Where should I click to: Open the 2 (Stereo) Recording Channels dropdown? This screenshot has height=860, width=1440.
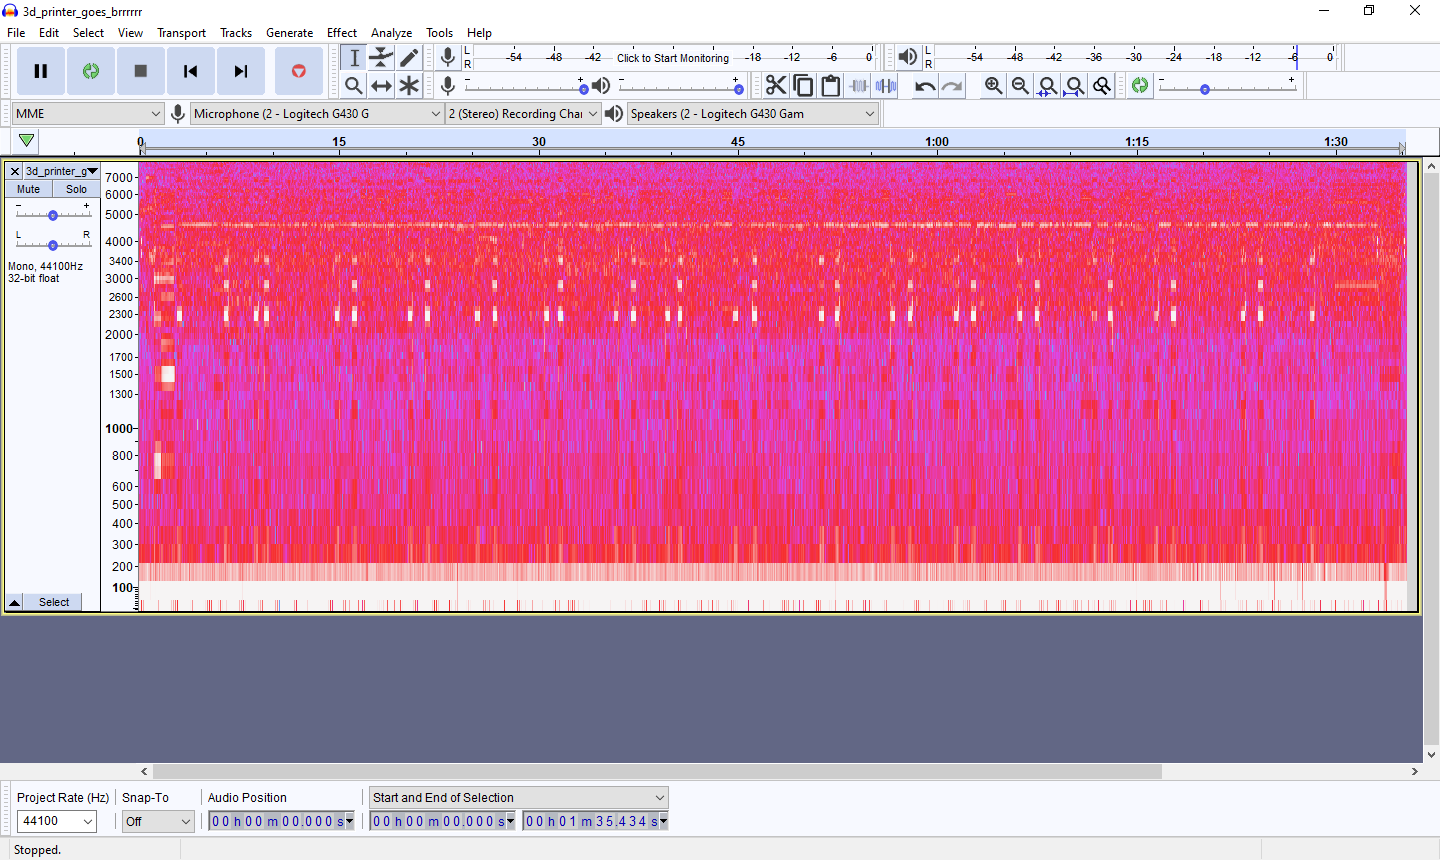(x=523, y=114)
